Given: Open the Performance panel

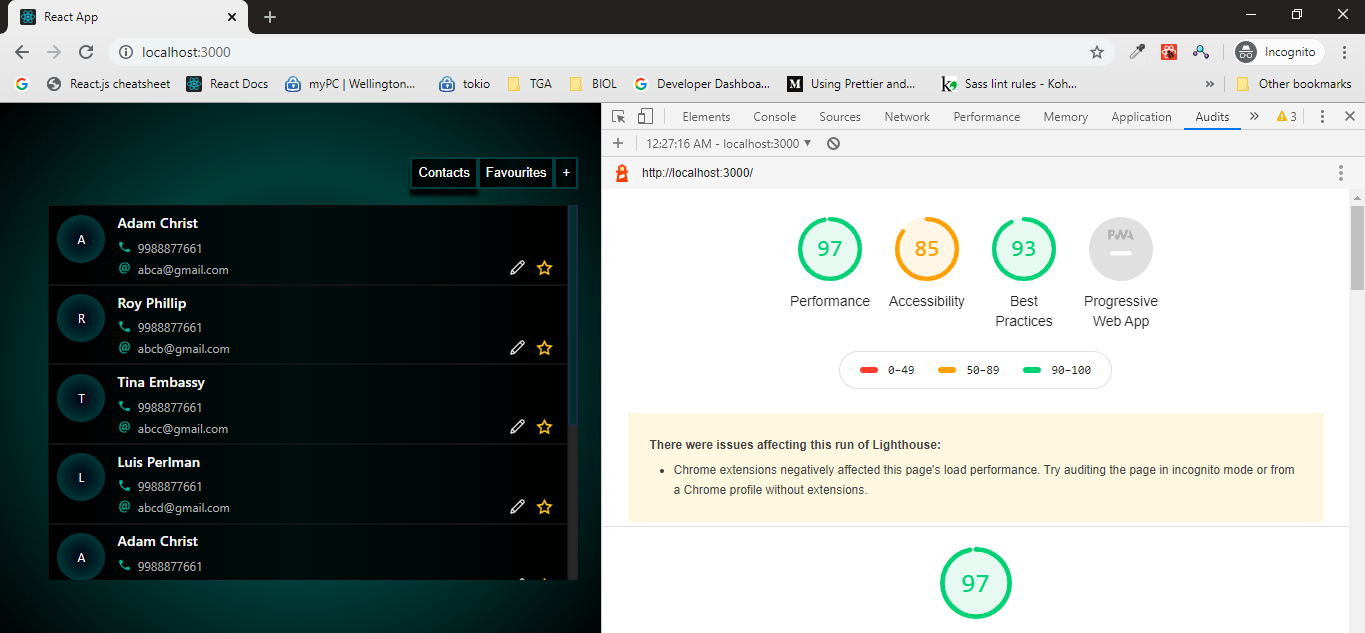Looking at the screenshot, I should pos(987,117).
